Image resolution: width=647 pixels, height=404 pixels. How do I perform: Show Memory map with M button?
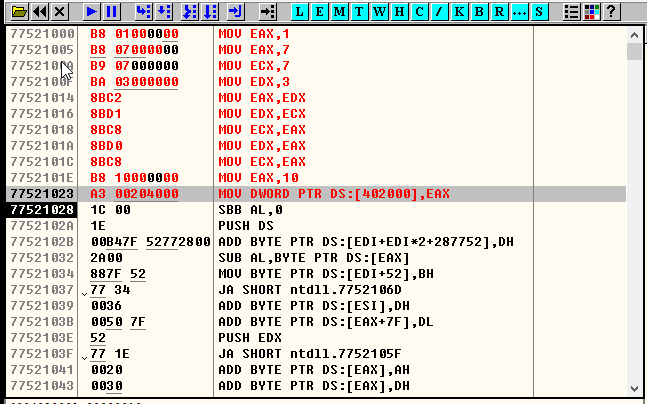point(339,12)
